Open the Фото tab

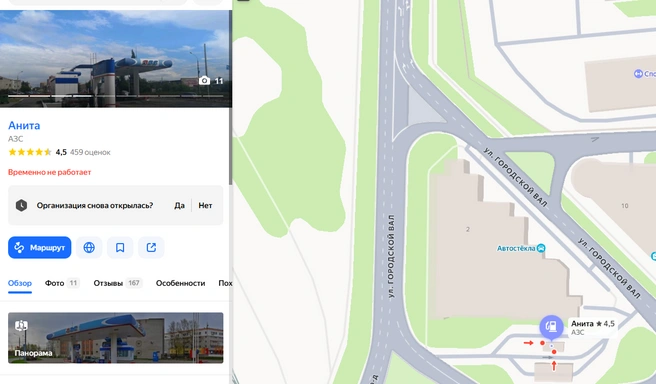click(x=62, y=283)
